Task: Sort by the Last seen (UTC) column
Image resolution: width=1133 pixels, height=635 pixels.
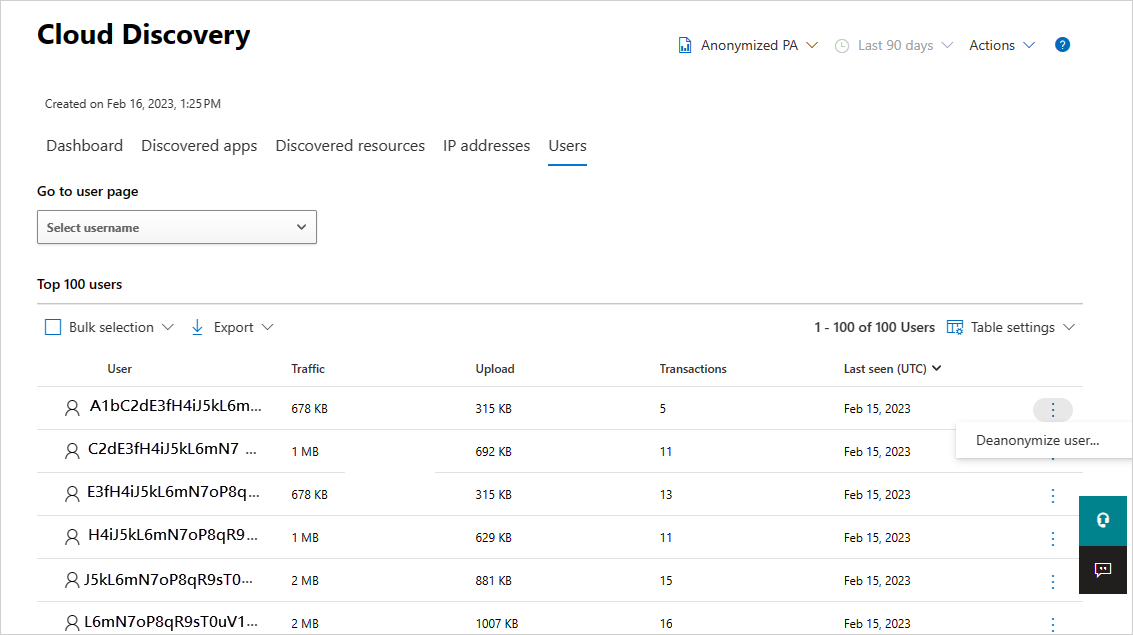Action: [x=892, y=368]
